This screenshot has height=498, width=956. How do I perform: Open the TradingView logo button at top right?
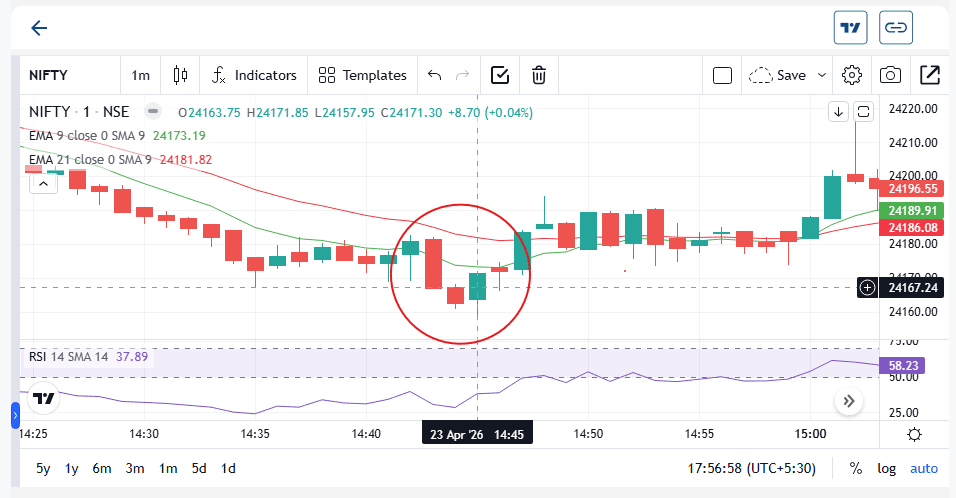pos(851,27)
